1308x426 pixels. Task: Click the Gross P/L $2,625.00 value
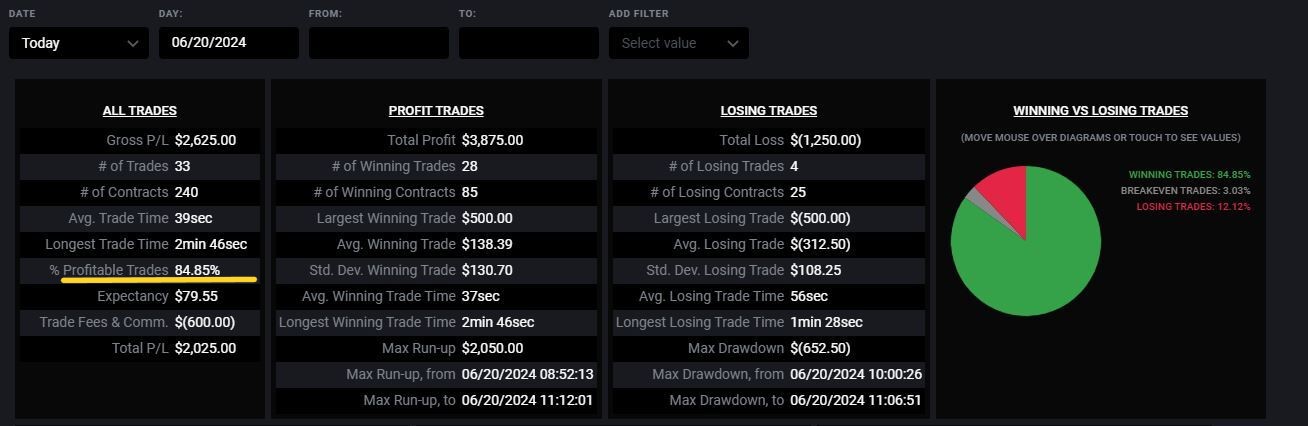pyautogui.click(x=205, y=140)
